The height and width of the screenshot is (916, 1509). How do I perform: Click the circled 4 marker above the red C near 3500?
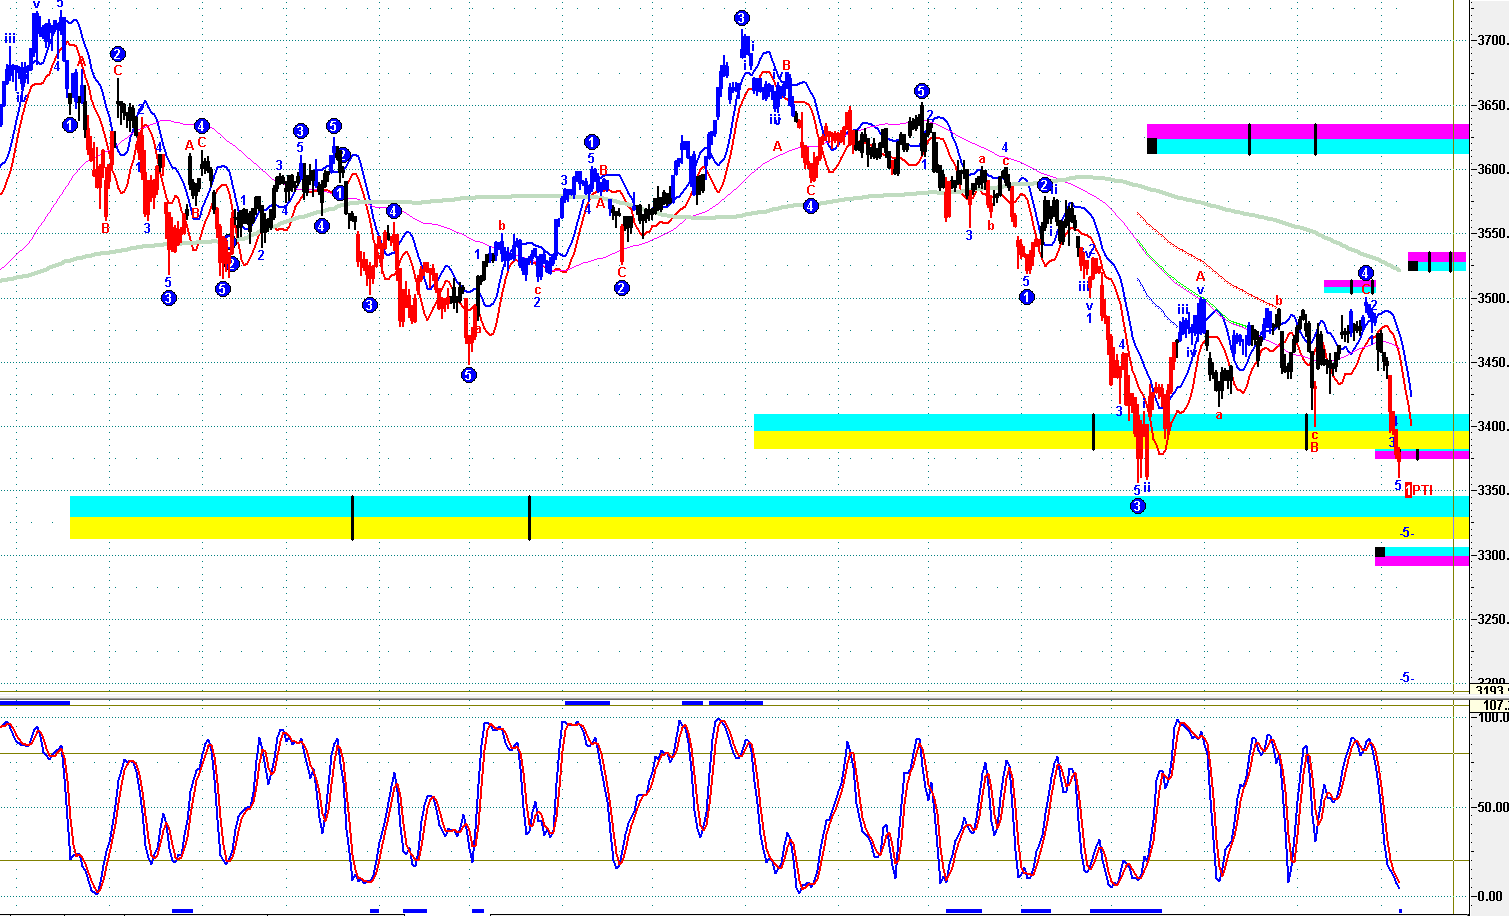click(1366, 273)
